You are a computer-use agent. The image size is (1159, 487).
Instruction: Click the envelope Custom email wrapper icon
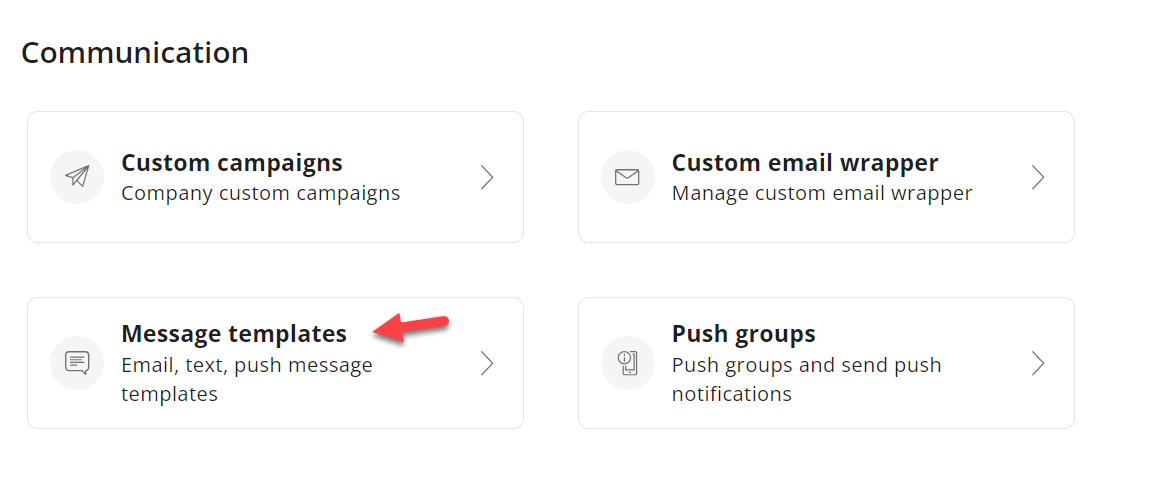(x=628, y=177)
